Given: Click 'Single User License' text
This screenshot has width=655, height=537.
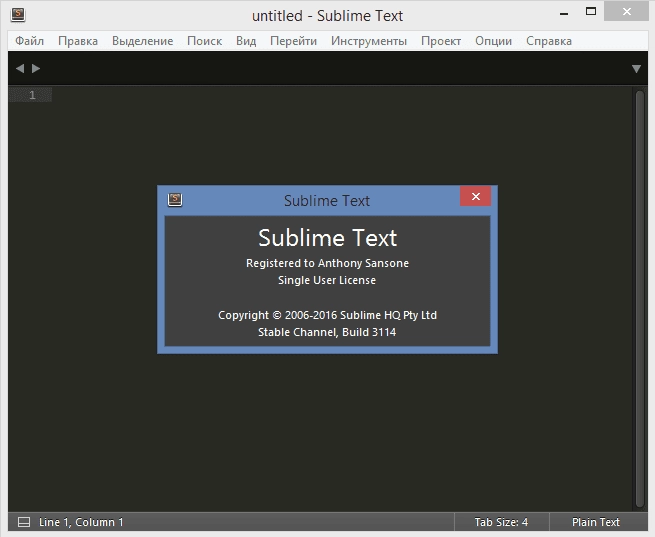Looking at the screenshot, I should (327, 280).
